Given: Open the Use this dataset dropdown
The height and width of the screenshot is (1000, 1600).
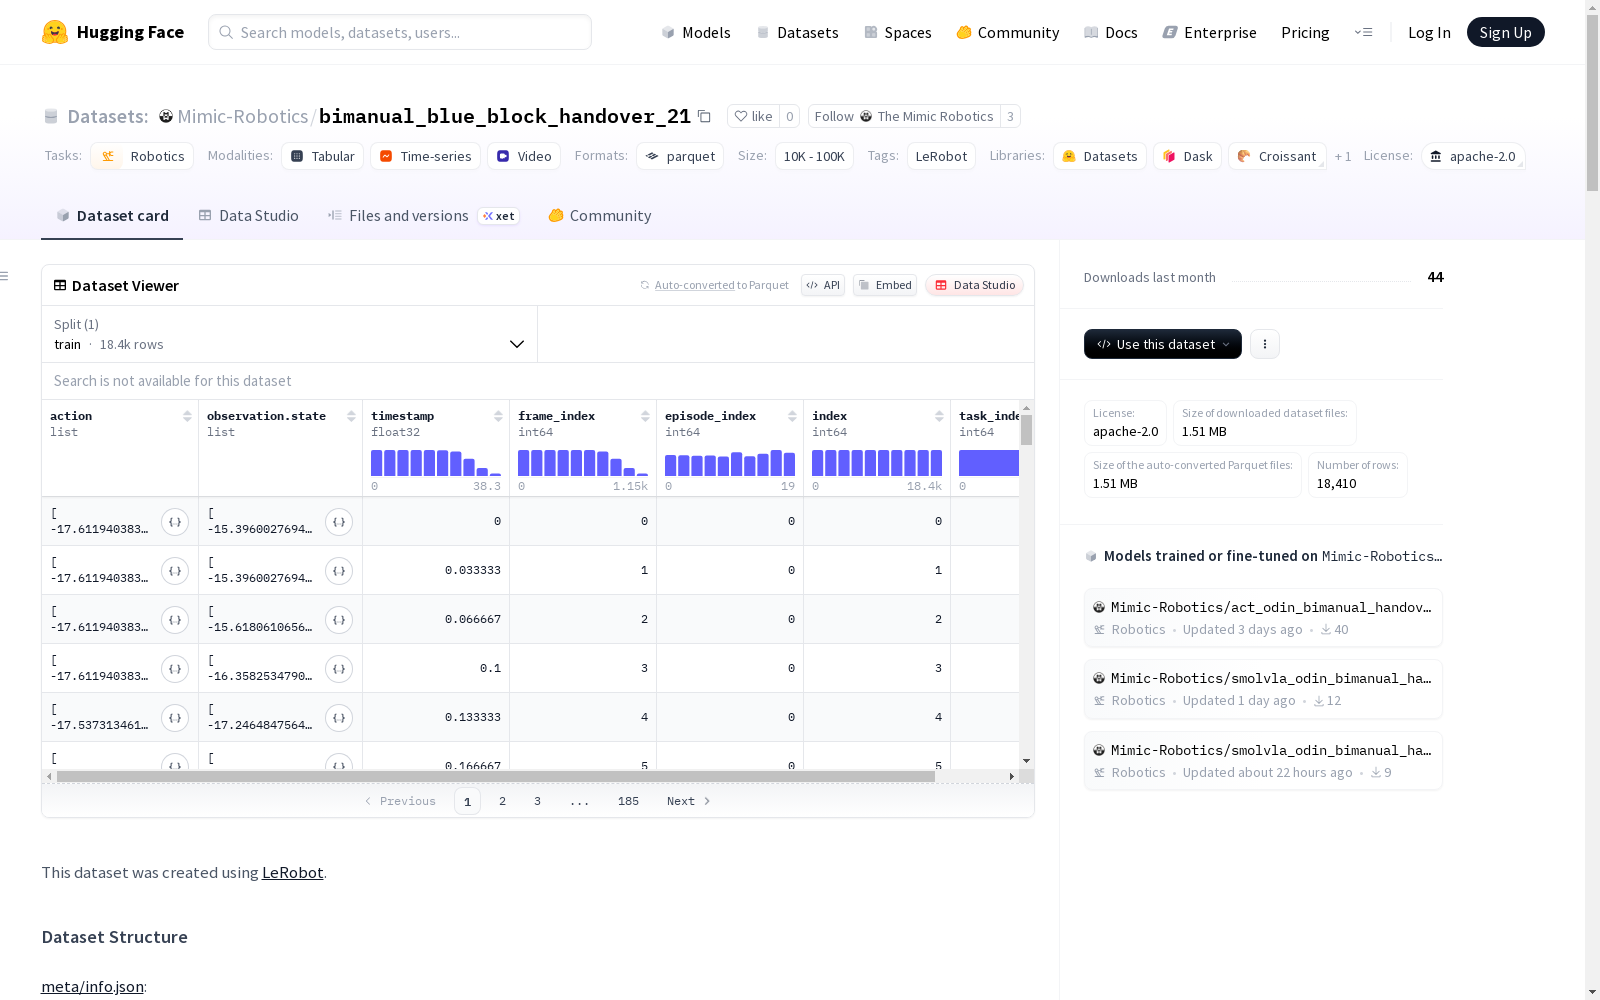Looking at the screenshot, I should [x=1163, y=344].
